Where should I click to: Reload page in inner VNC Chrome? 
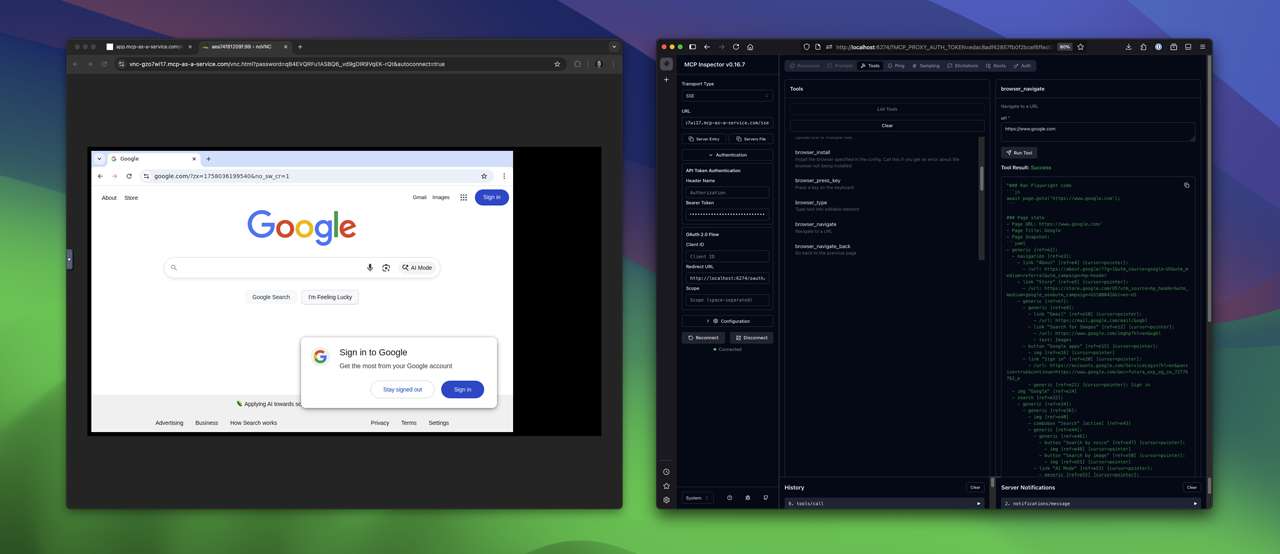[129, 176]
